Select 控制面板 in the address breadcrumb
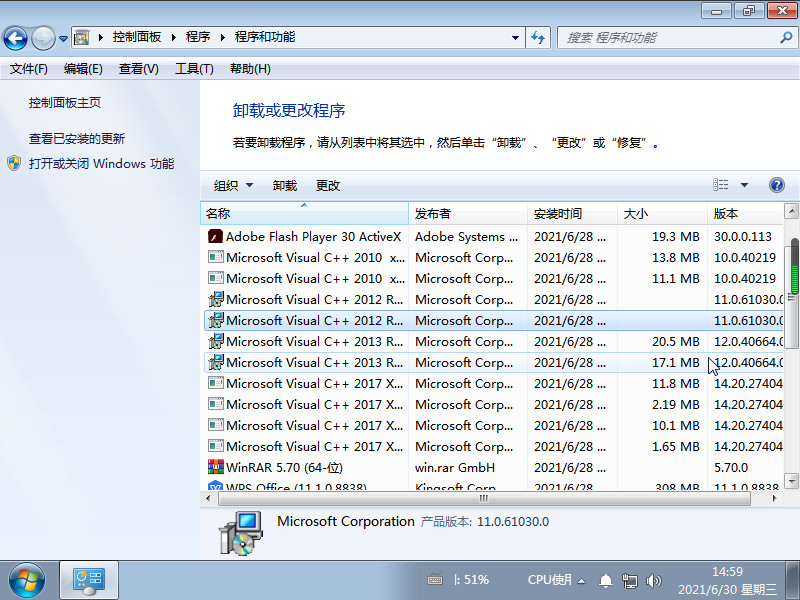This screenshot has width=800, height=600. (x=137, y=37)
